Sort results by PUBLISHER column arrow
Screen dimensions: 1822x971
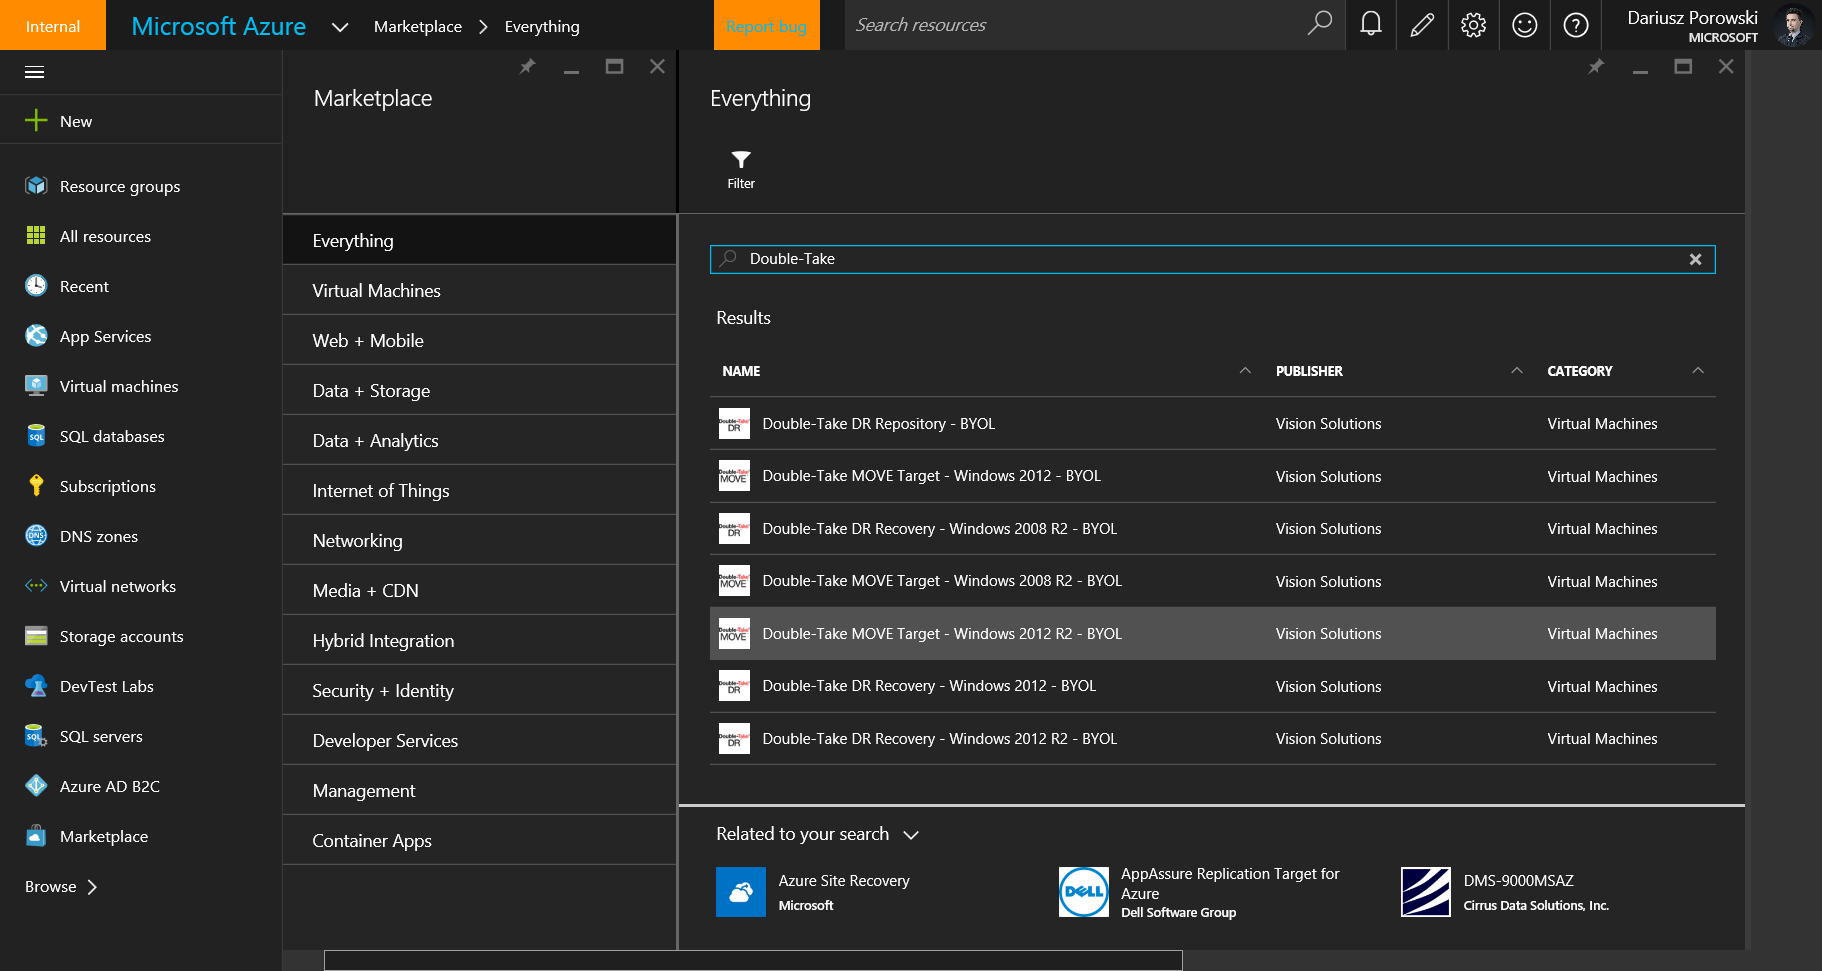coord(1517,371)
